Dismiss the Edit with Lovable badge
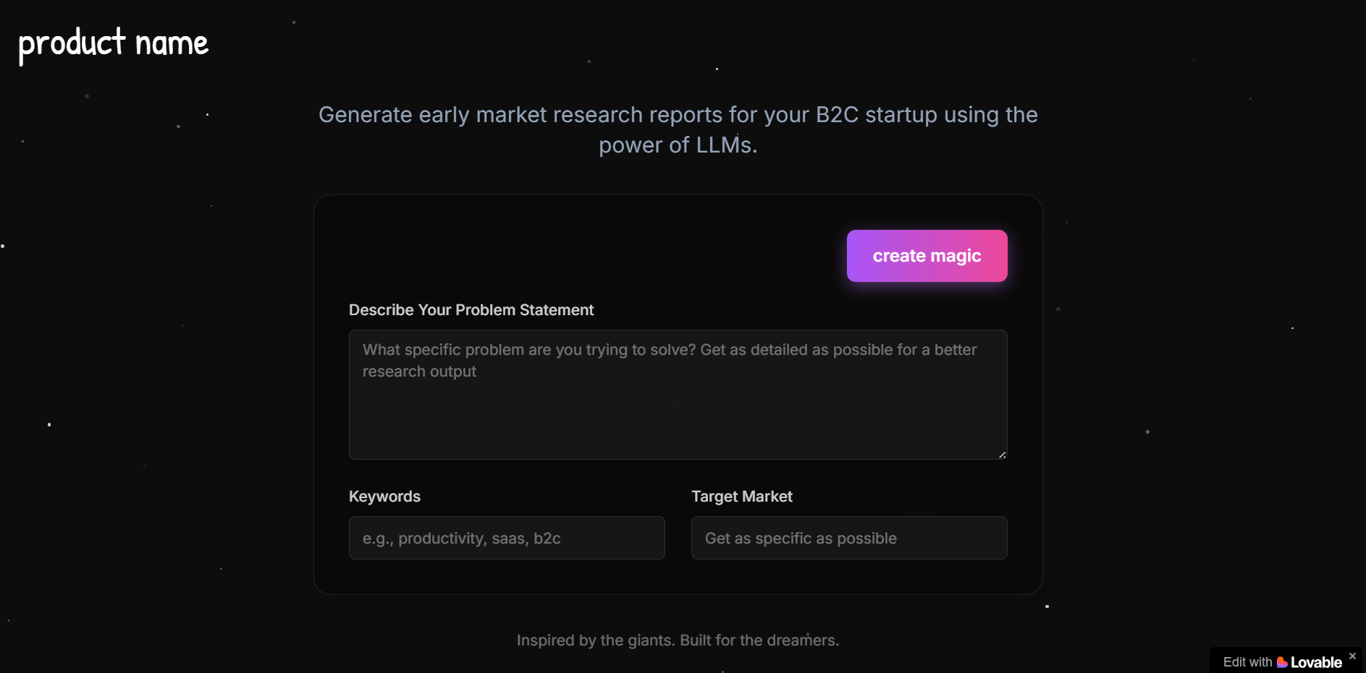Viewport: 1366px width, 673px height. click(1352, 656)
